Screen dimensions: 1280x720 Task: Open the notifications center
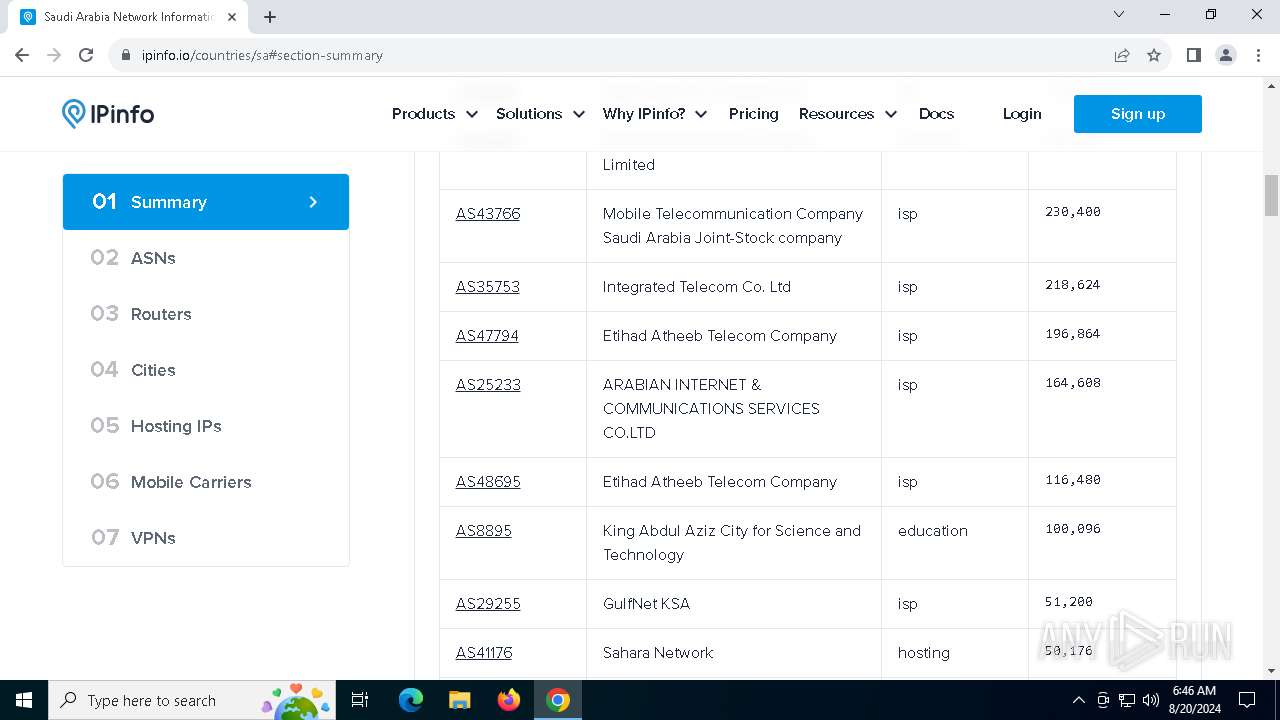[x=1247, y=700]
